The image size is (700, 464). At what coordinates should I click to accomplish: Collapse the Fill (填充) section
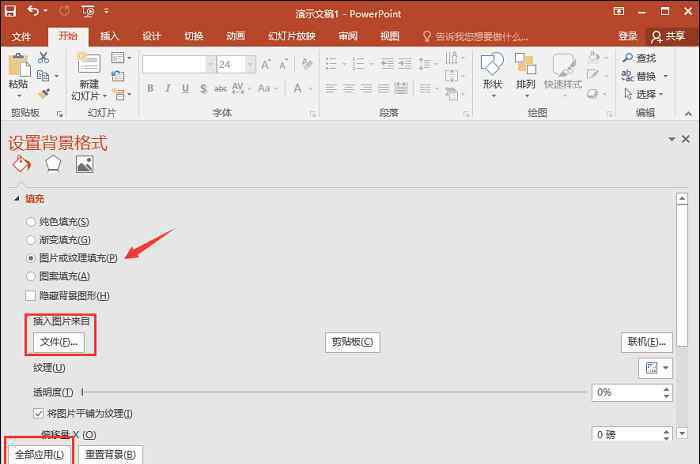[x=16, y=198]
